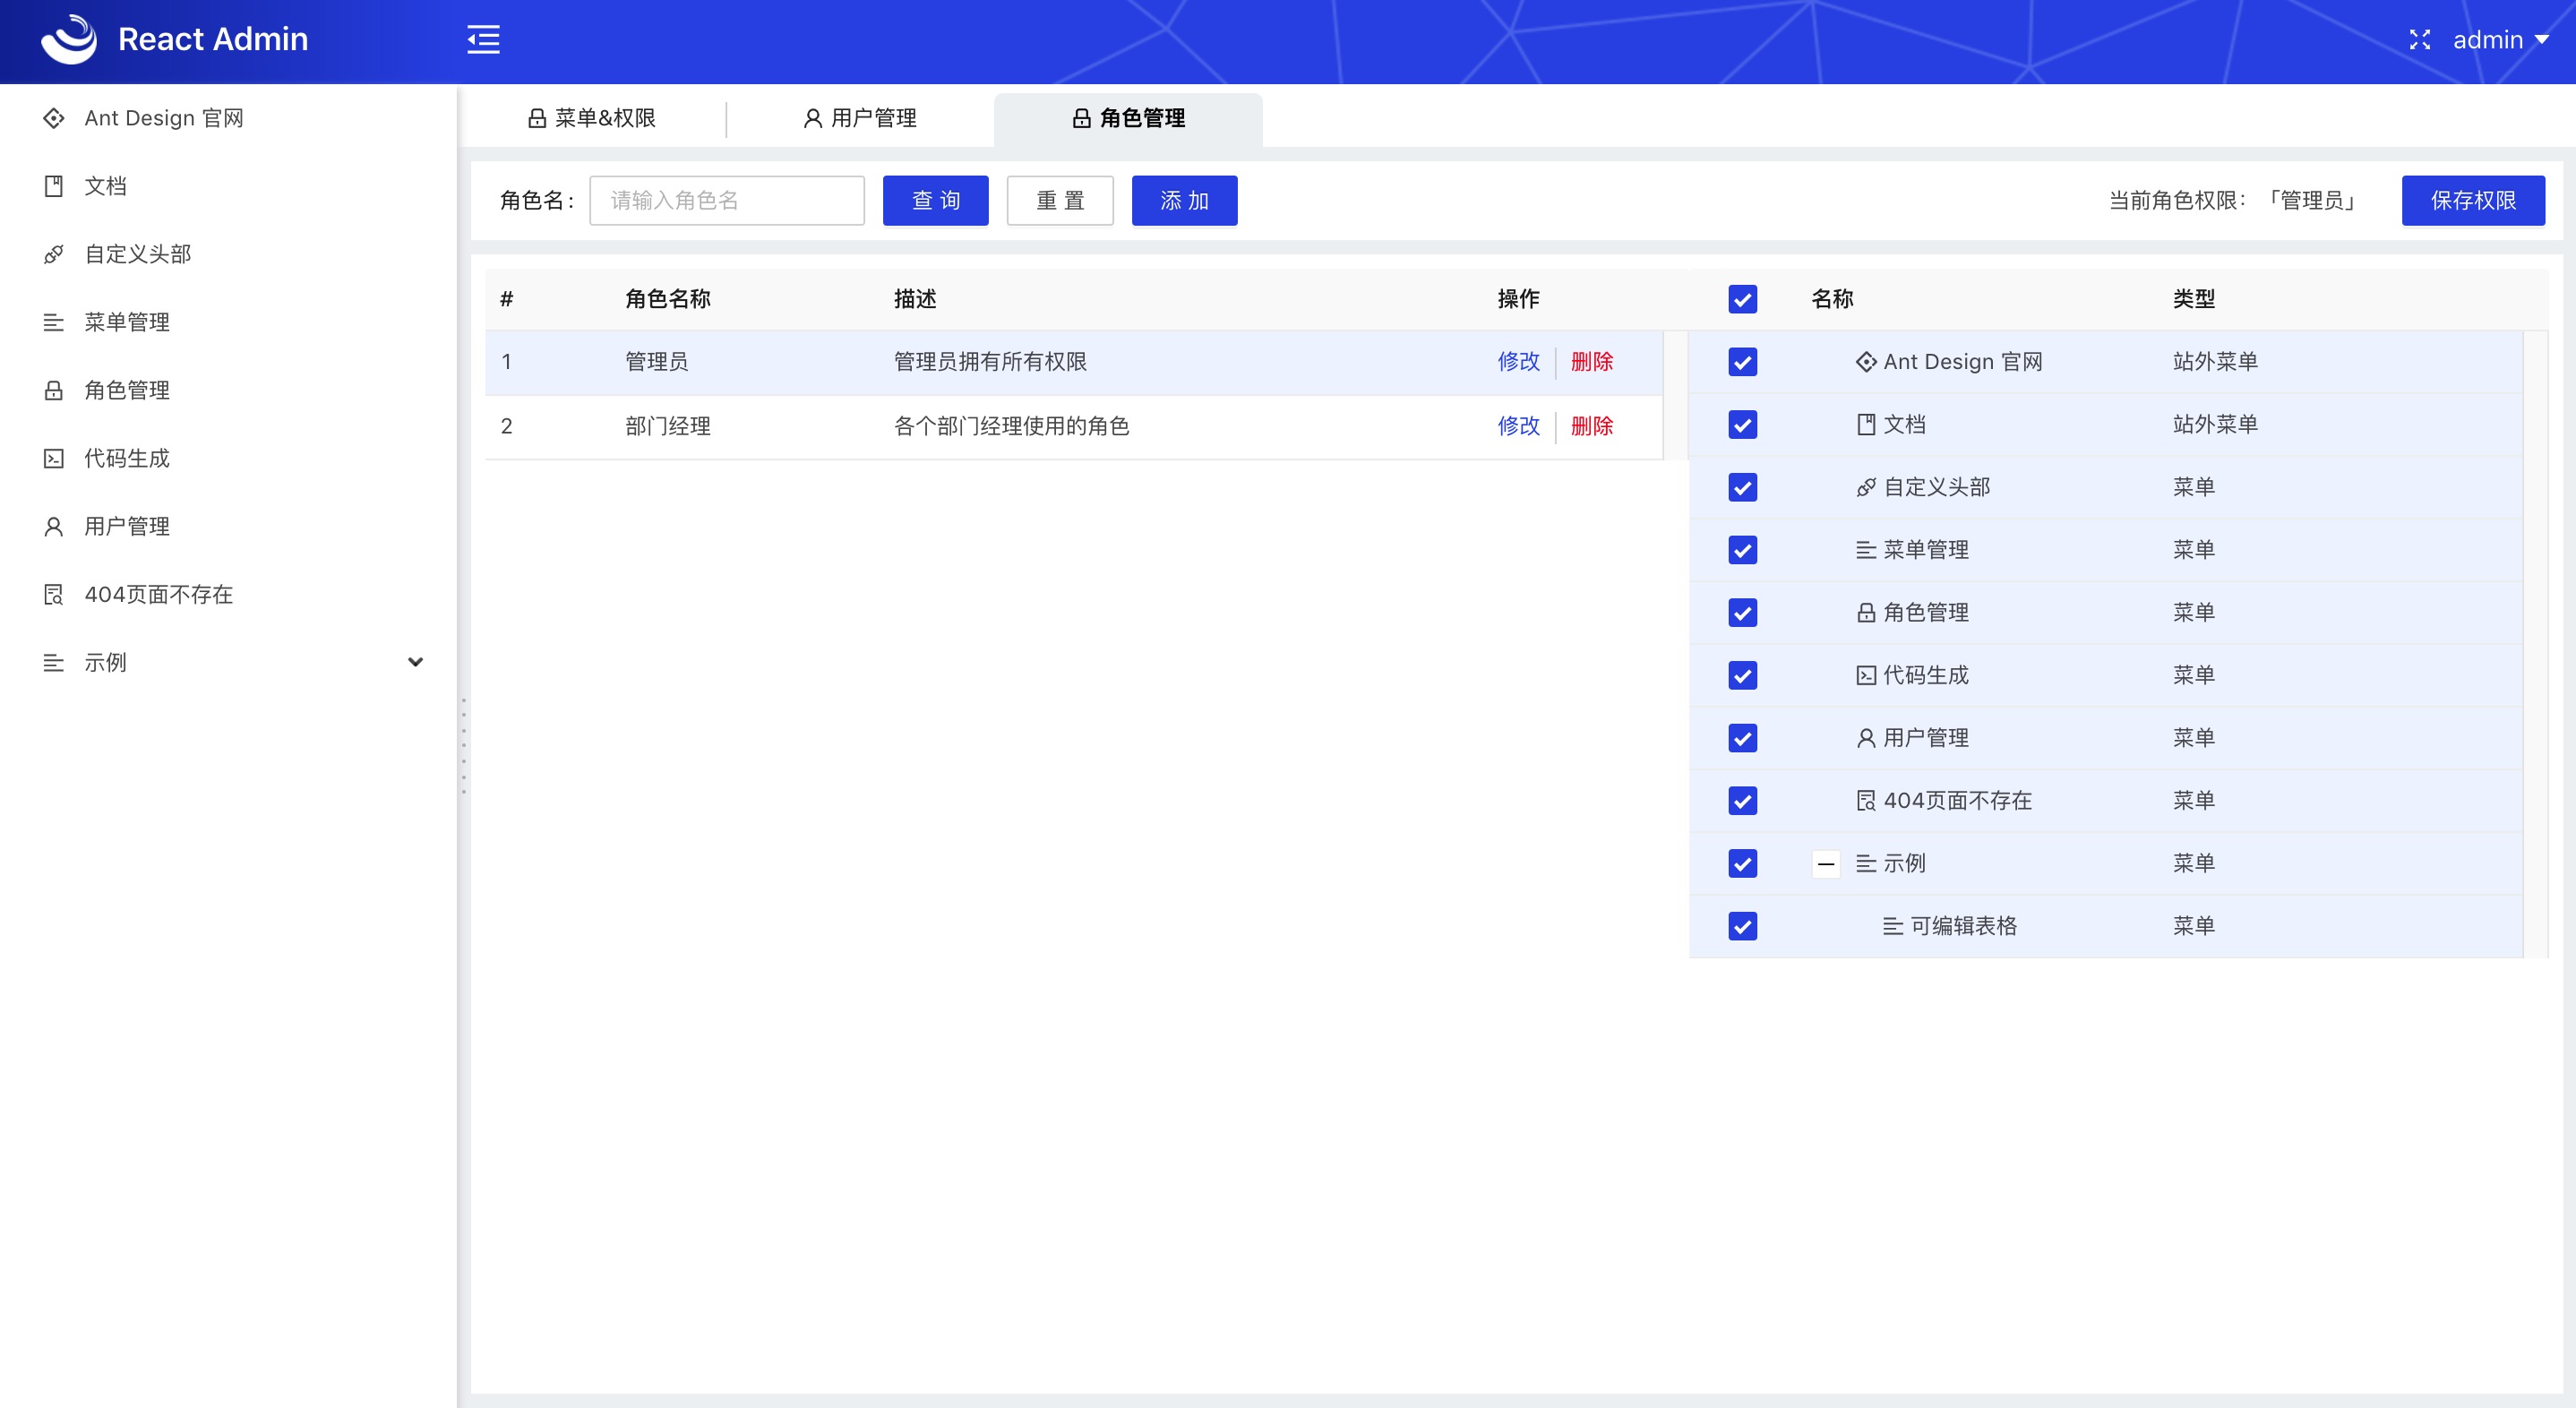Viewport: 2576px width, 1408px height.
Task: Click the sidebar collapse menu-fold icon
Action: coord(483,40)
